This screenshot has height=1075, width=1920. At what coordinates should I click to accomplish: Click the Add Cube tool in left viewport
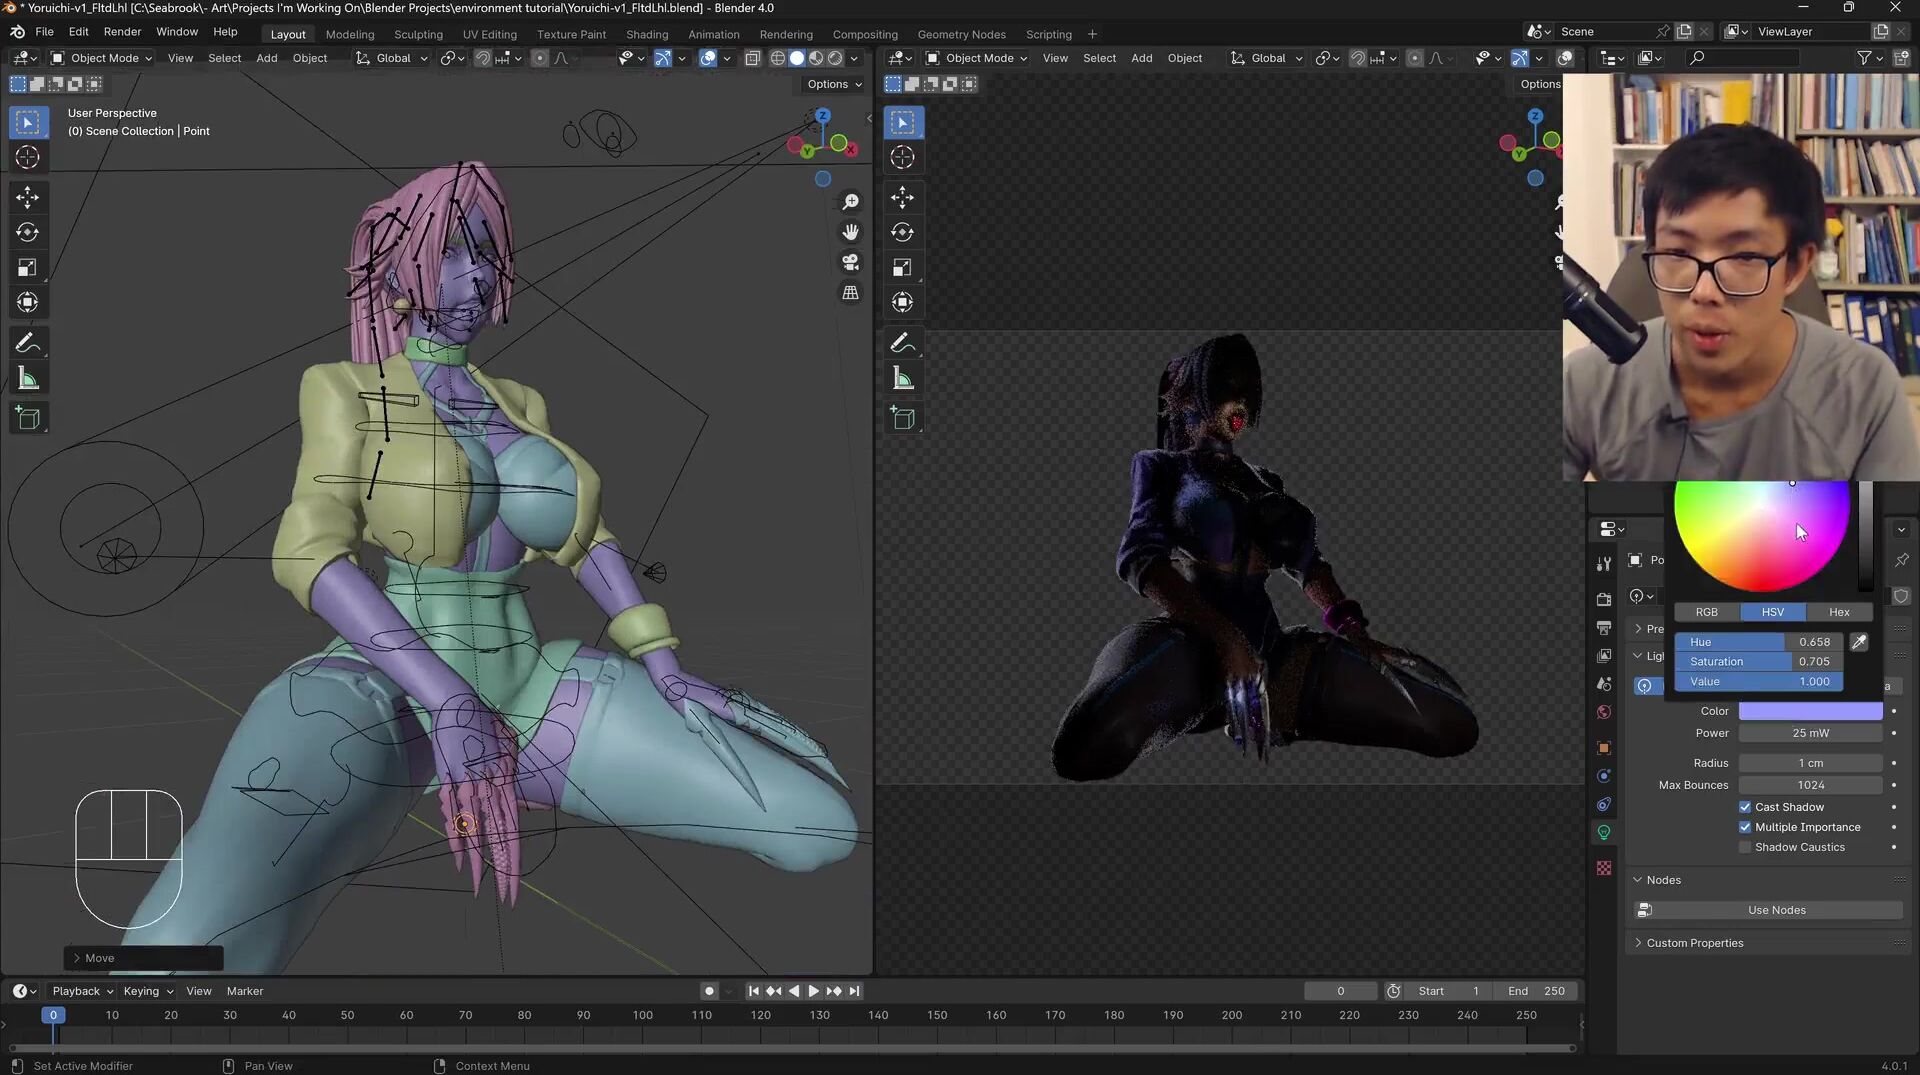tap(27, 418)
